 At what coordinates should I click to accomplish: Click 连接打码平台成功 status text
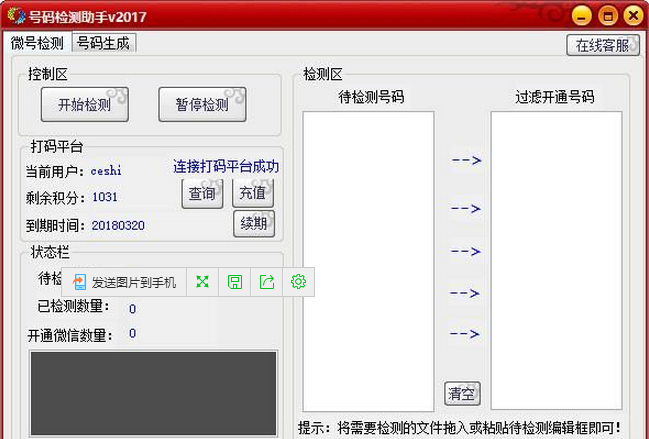tap(226, 166)
